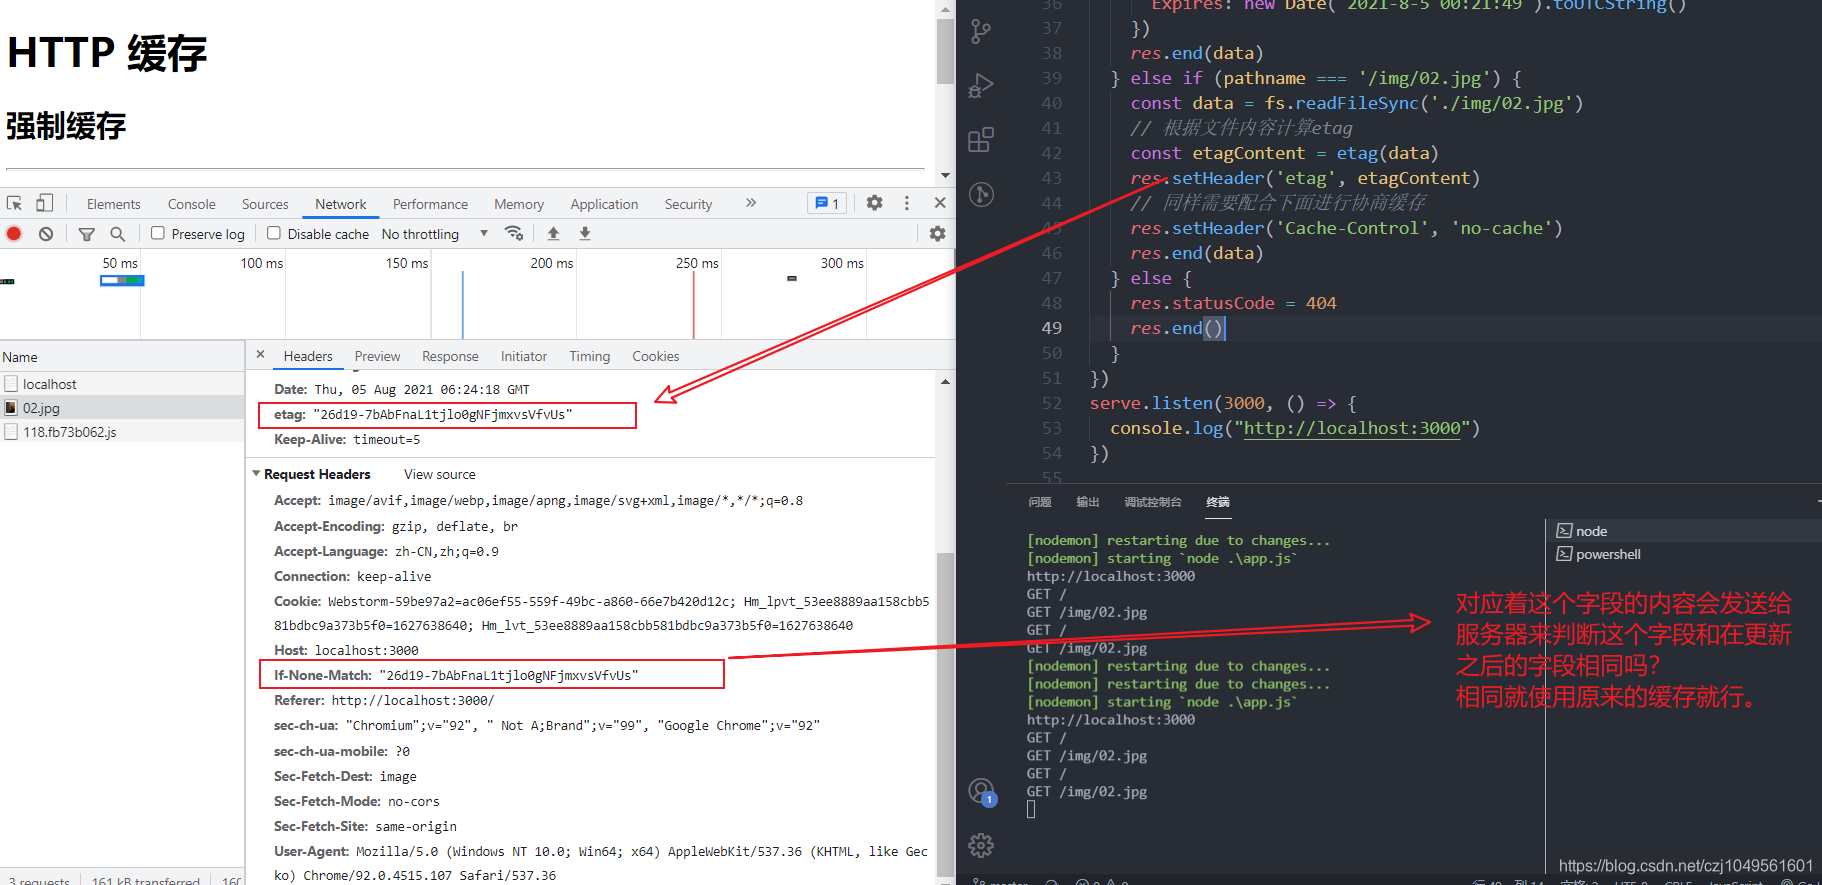
Task: Clear the network log icon
Action: pyautogui.click(x=46, y=233)
